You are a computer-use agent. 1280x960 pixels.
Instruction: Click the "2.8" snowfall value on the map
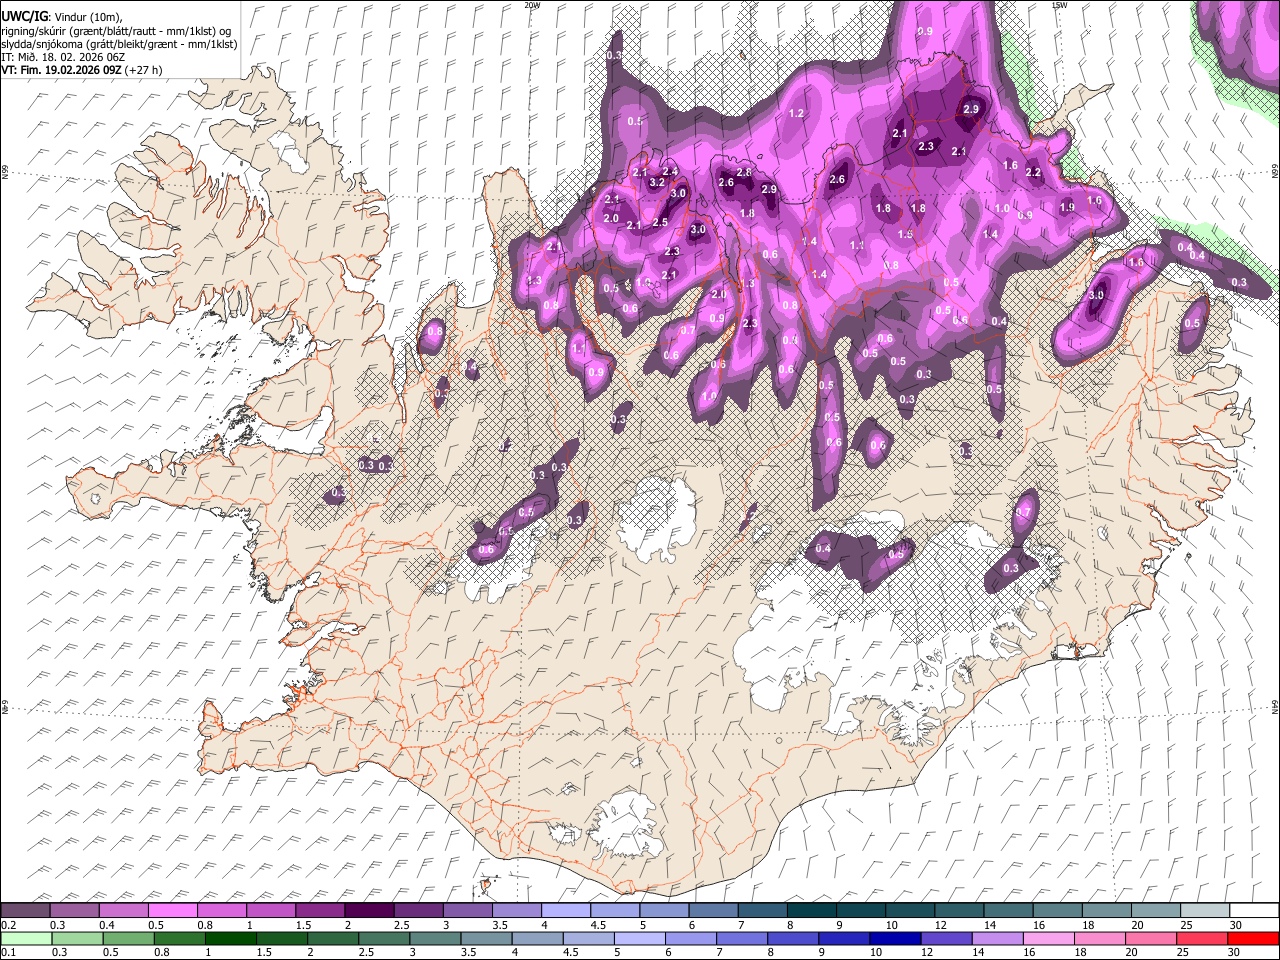pos(744,172)
